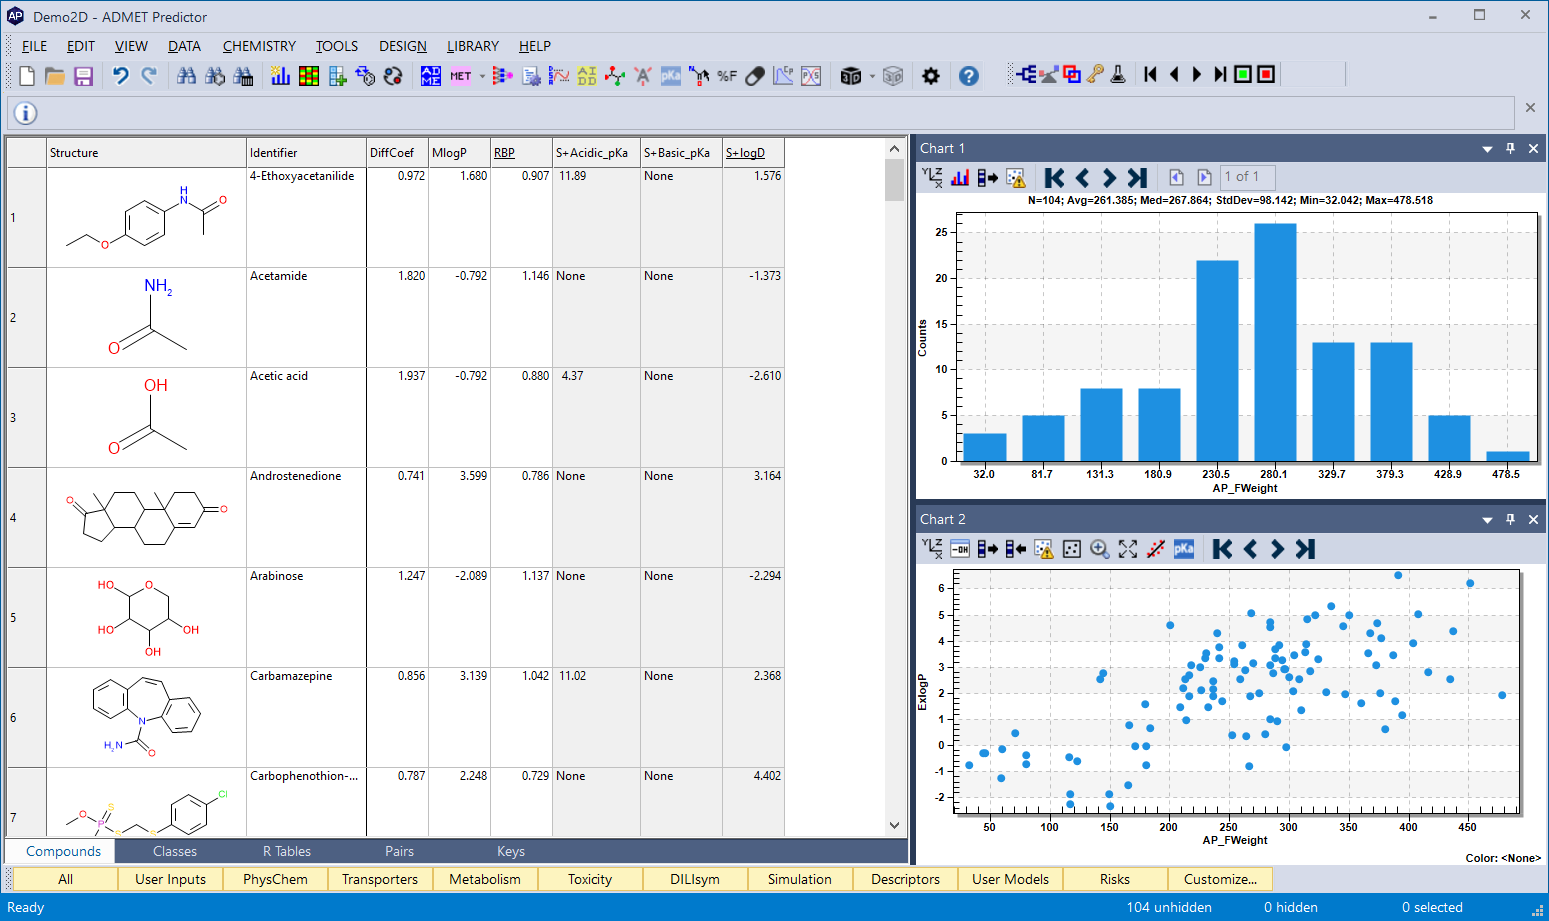The image size is (1549, 921).
Task: Switch to the Pairs tab
Action: pyautogui.click(x=399, y=851)
